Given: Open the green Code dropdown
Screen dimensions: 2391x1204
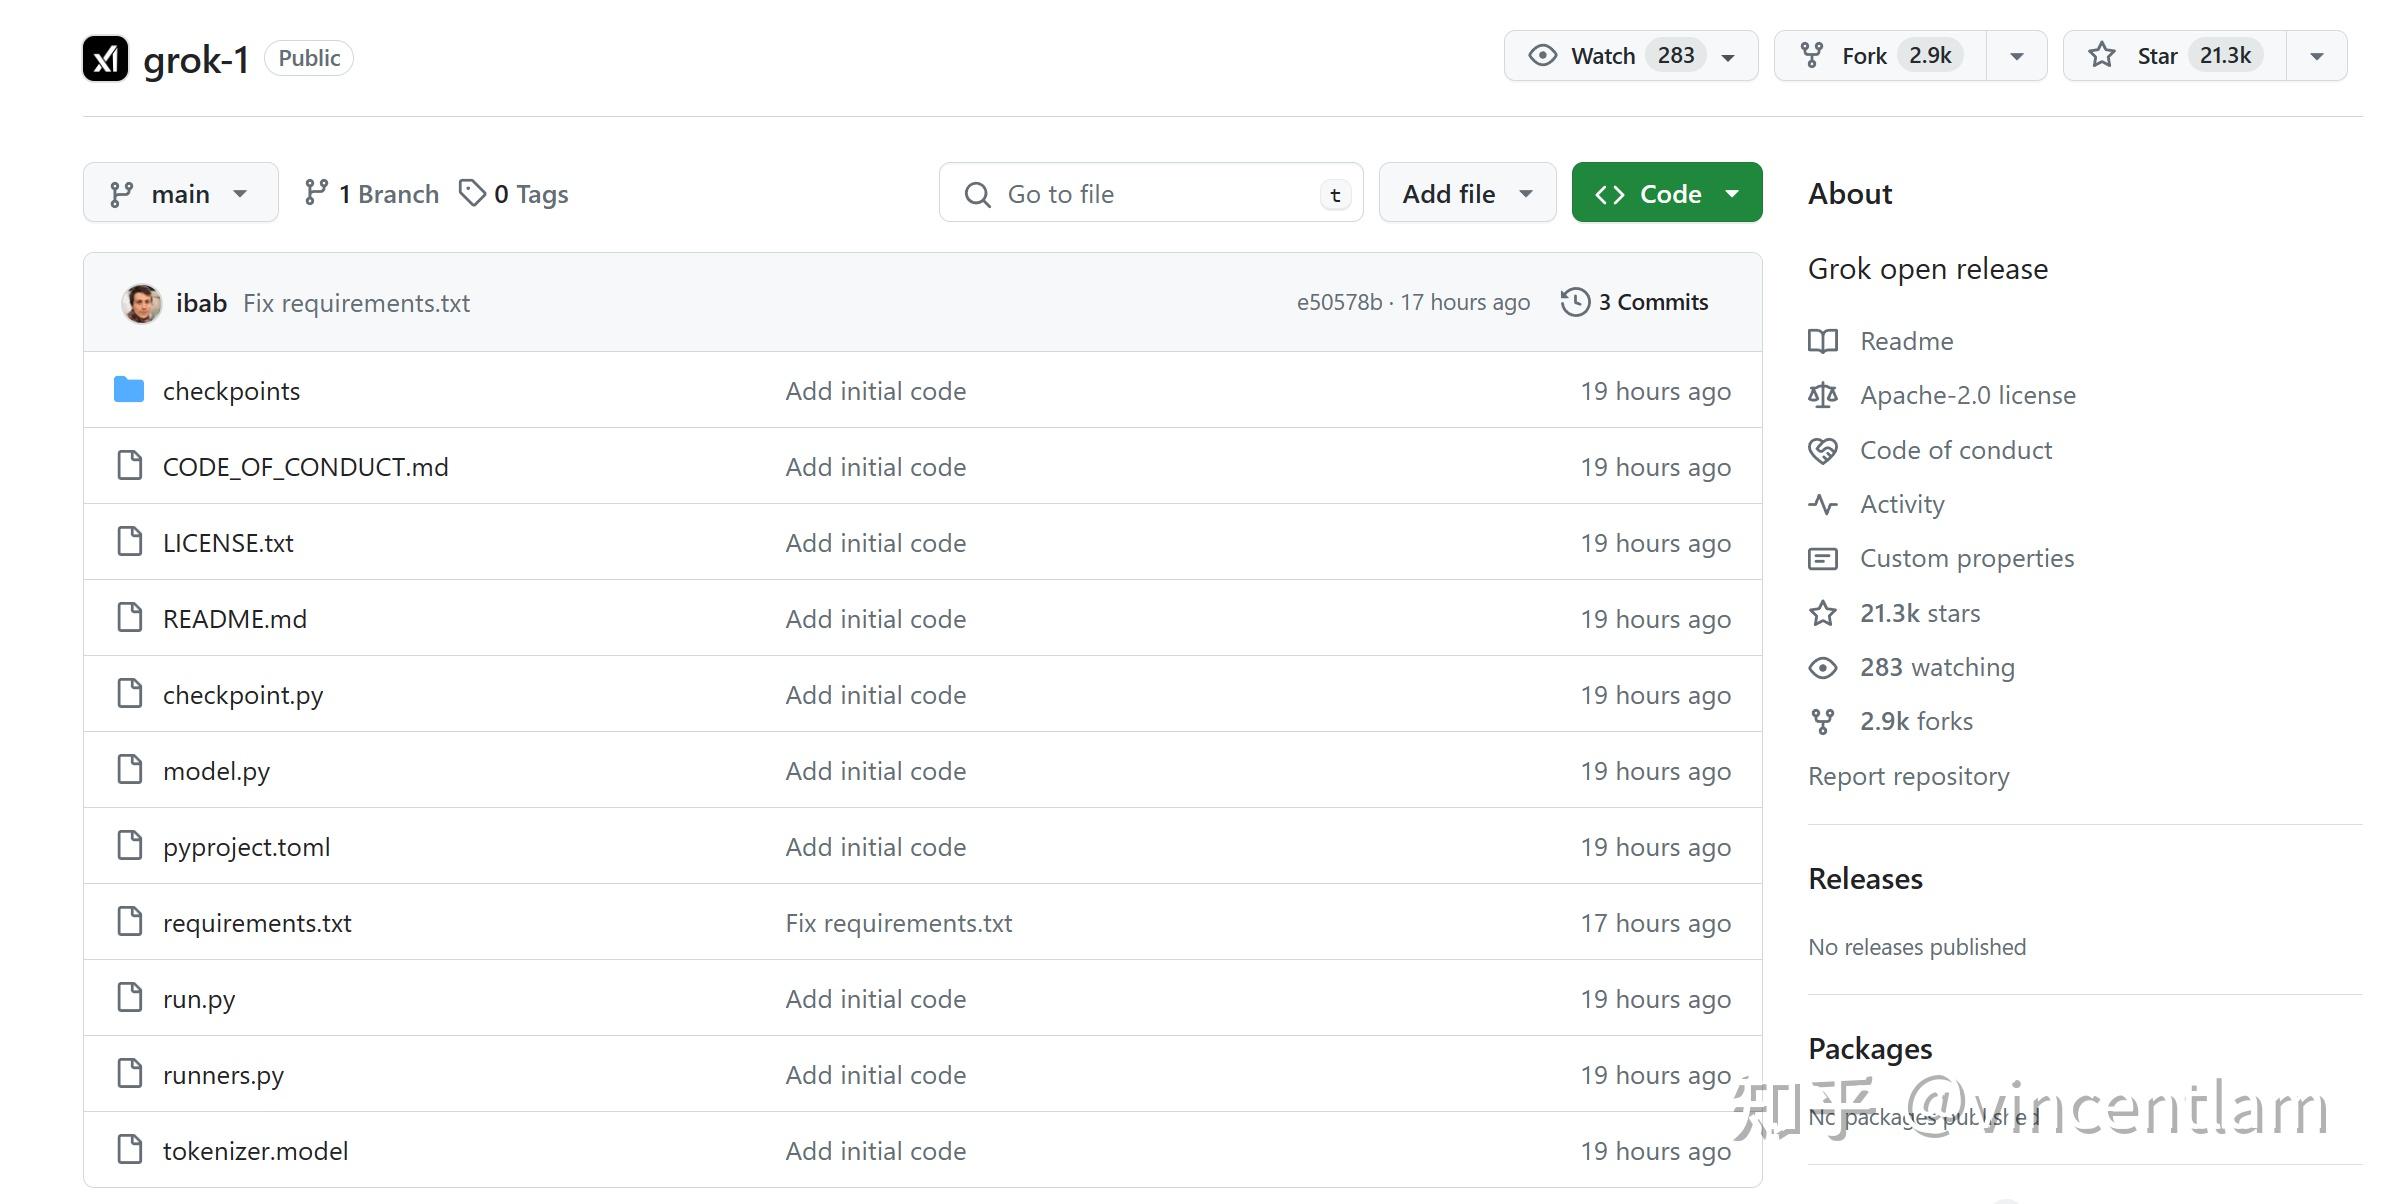Looking at the screenshot, I should 1666,193.
